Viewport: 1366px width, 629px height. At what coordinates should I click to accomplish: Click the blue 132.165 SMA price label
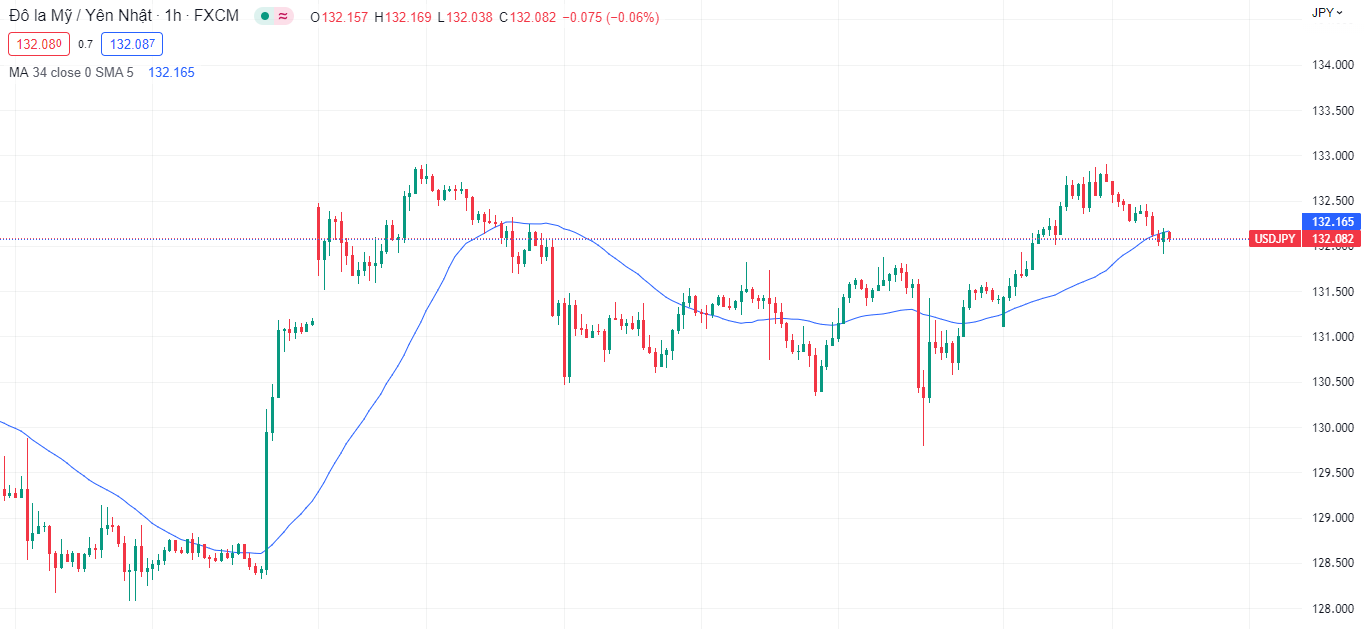1331,222
